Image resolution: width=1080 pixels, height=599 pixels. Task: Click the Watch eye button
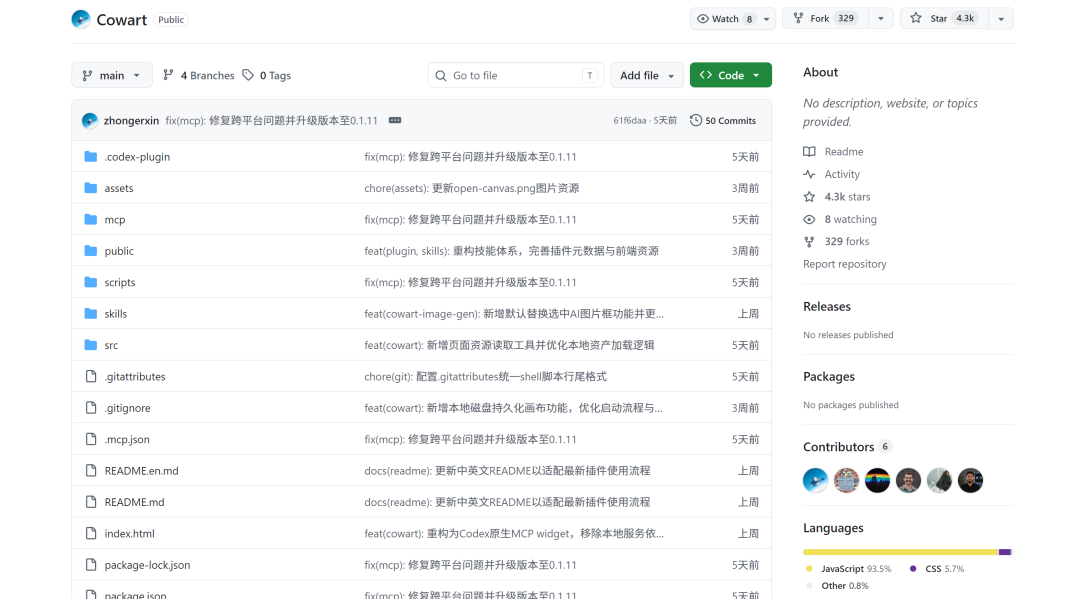(726, 19)
